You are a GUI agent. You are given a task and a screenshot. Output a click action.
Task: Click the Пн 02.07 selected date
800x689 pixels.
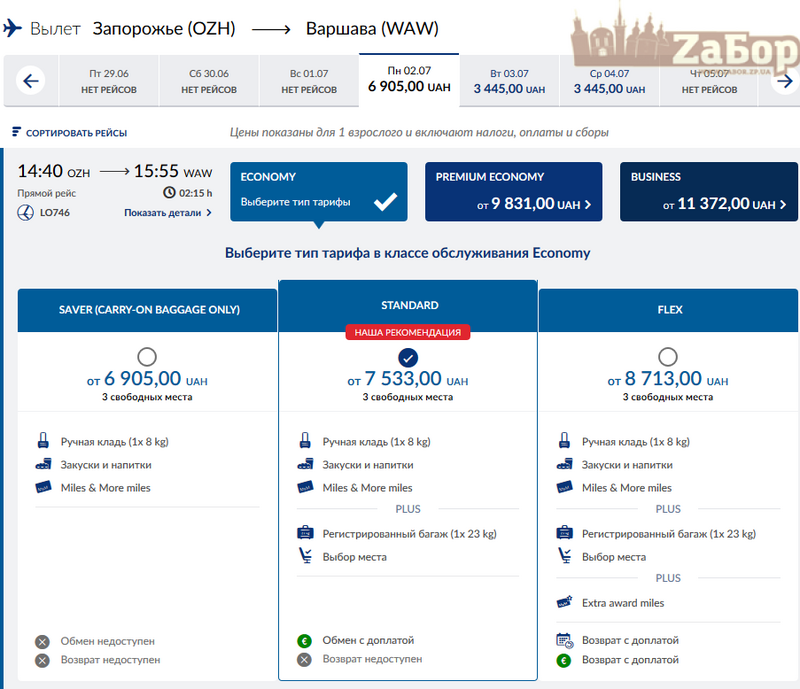click(x=409, y=80)
